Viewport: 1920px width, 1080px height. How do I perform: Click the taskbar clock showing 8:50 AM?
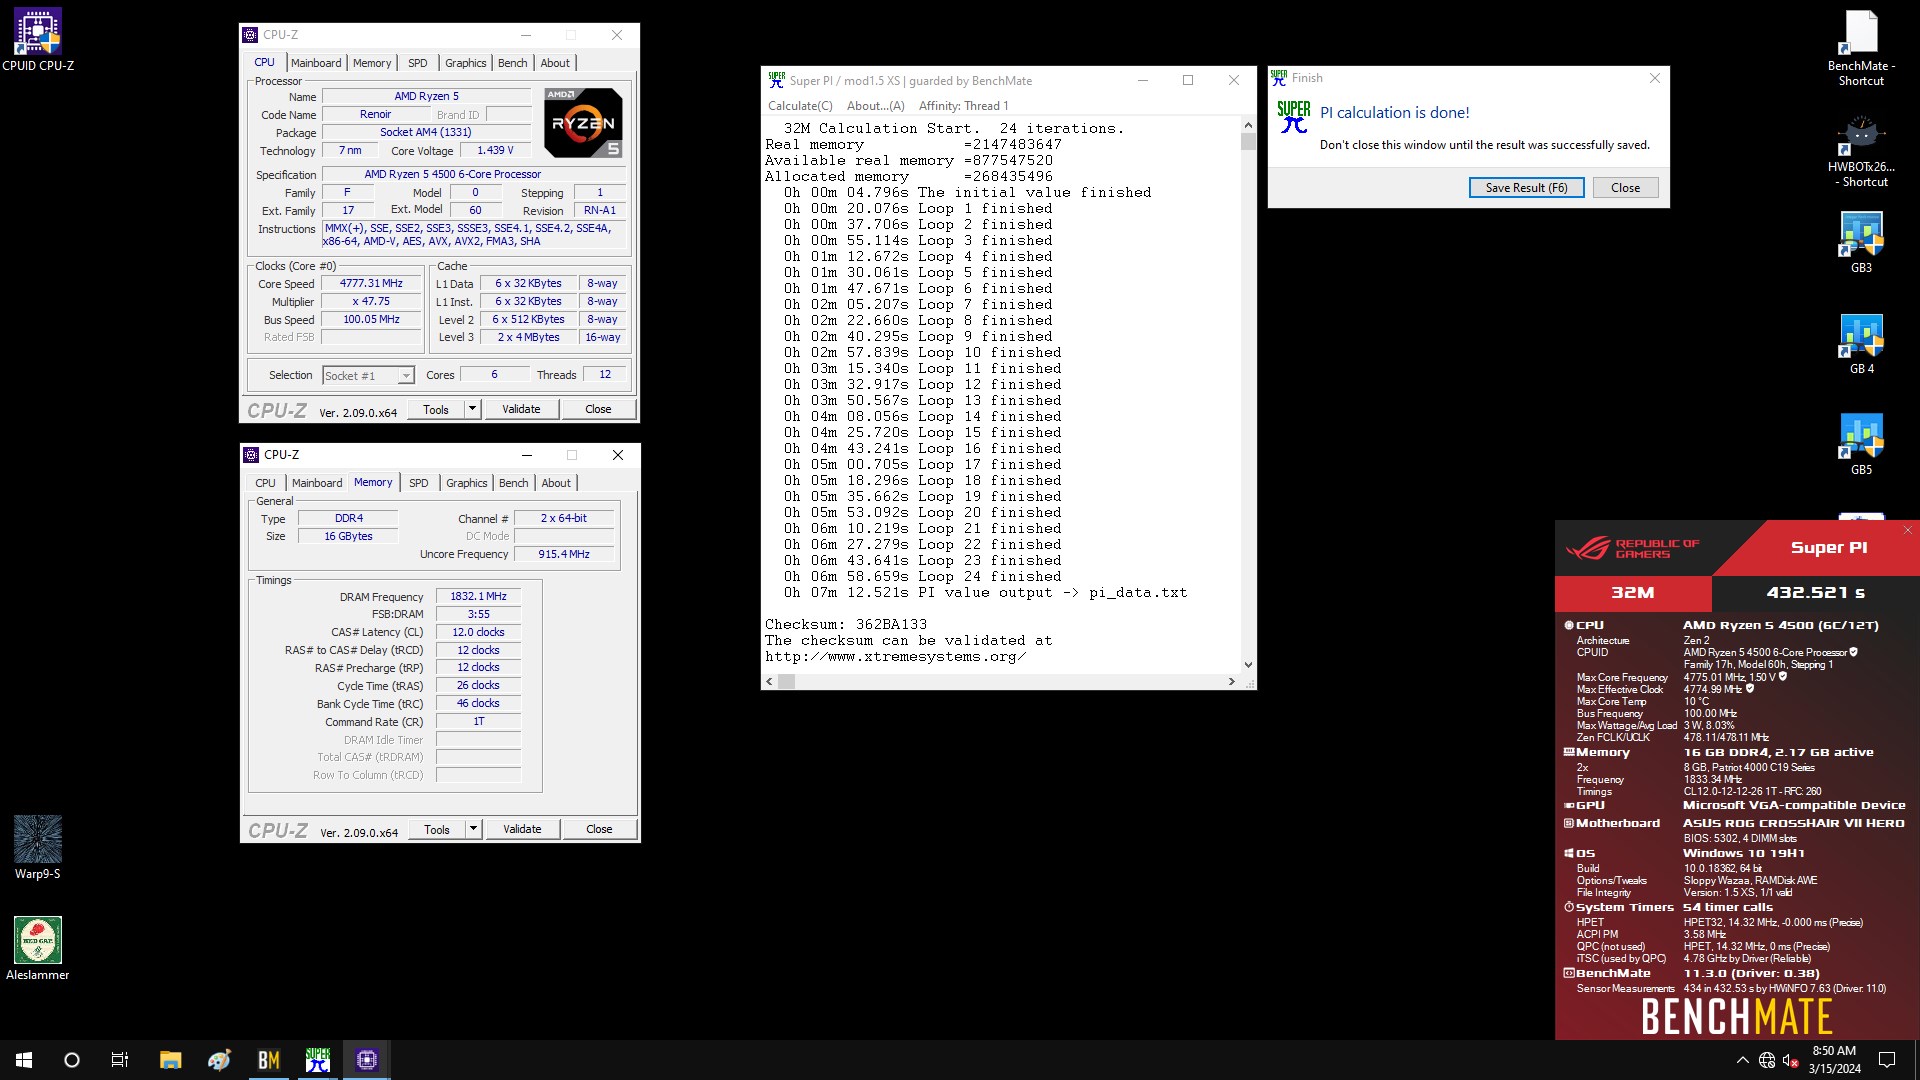(1834, 1060)
